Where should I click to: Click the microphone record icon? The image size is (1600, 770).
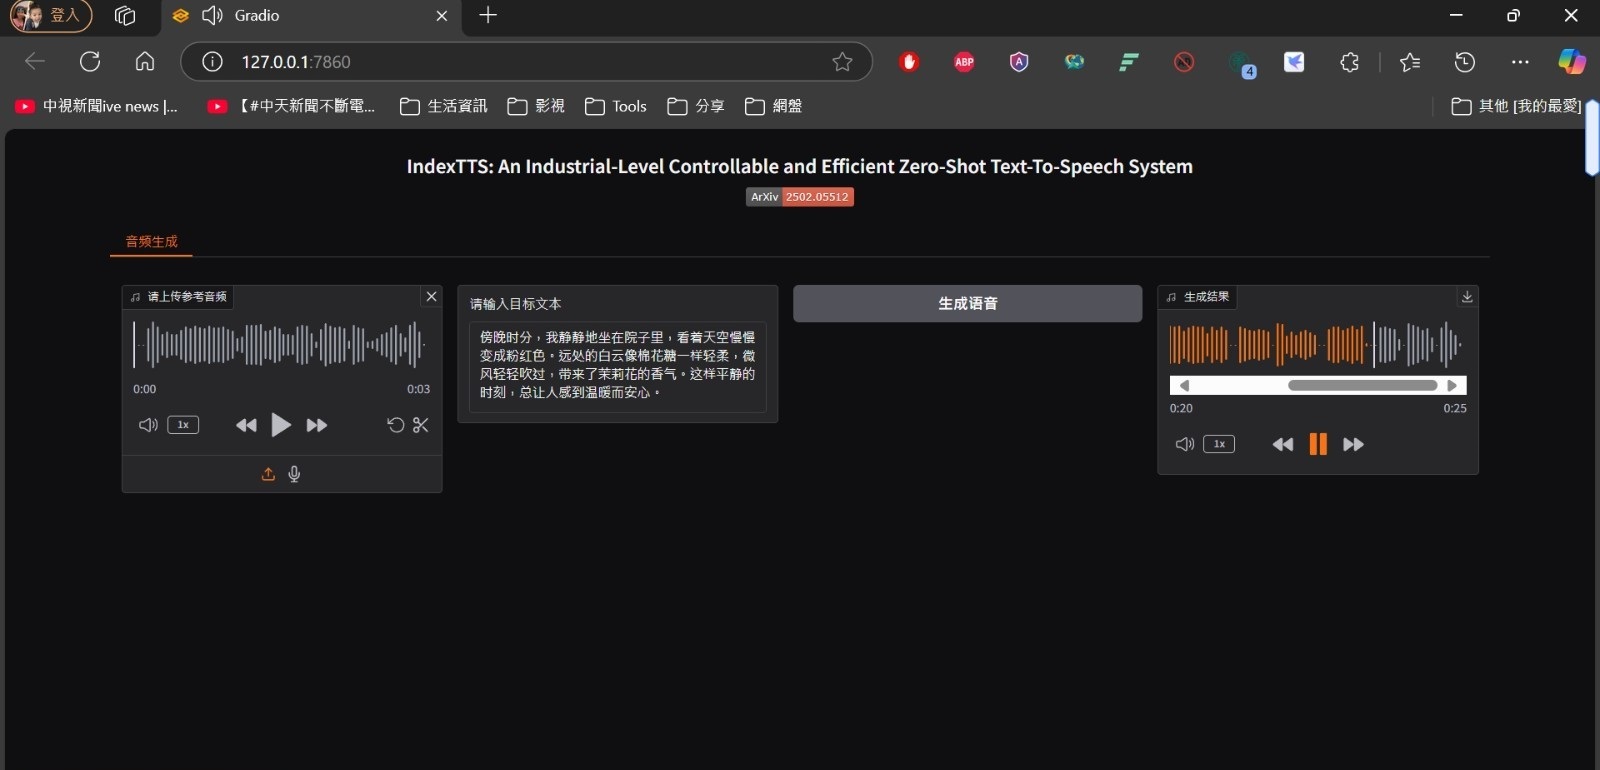coord(294,474)
